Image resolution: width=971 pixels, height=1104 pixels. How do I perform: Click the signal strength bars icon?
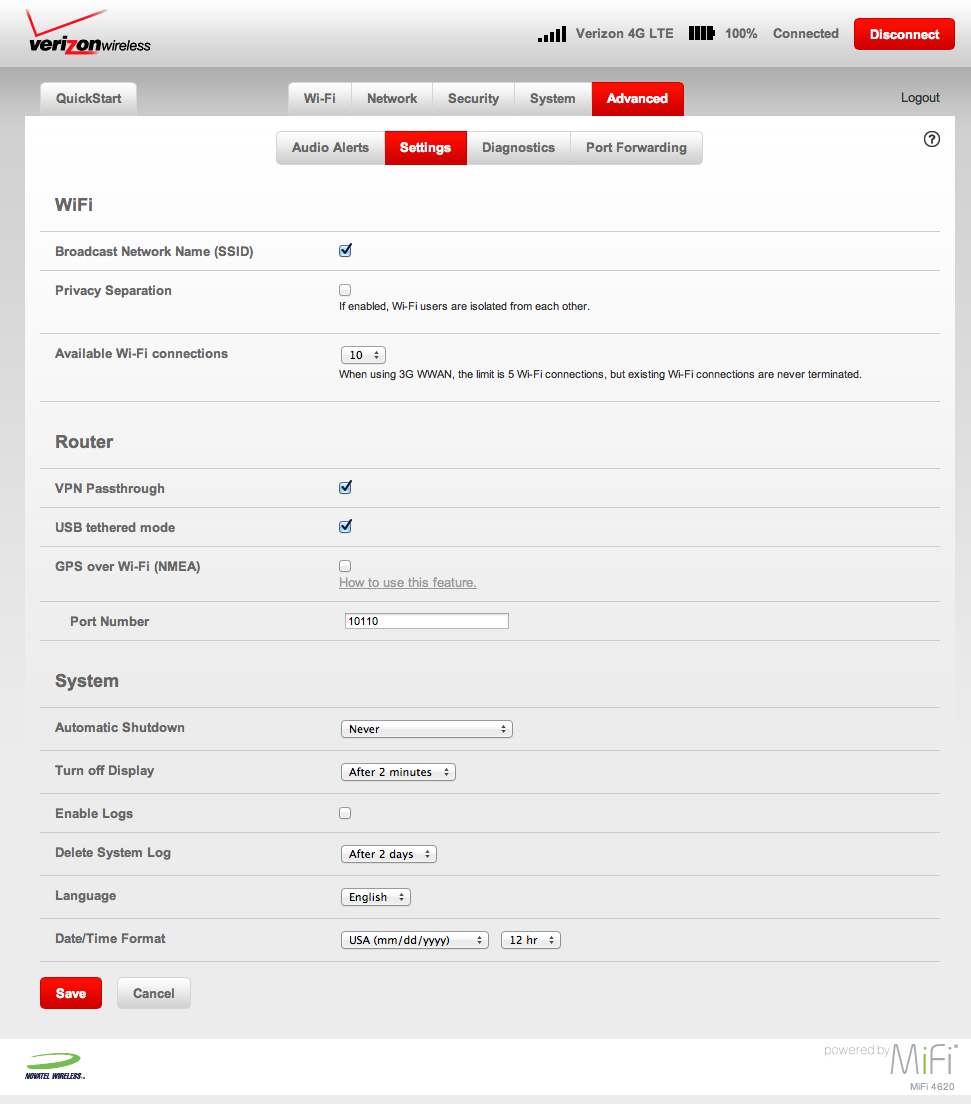pyautogui.click(x=552, y=34)
